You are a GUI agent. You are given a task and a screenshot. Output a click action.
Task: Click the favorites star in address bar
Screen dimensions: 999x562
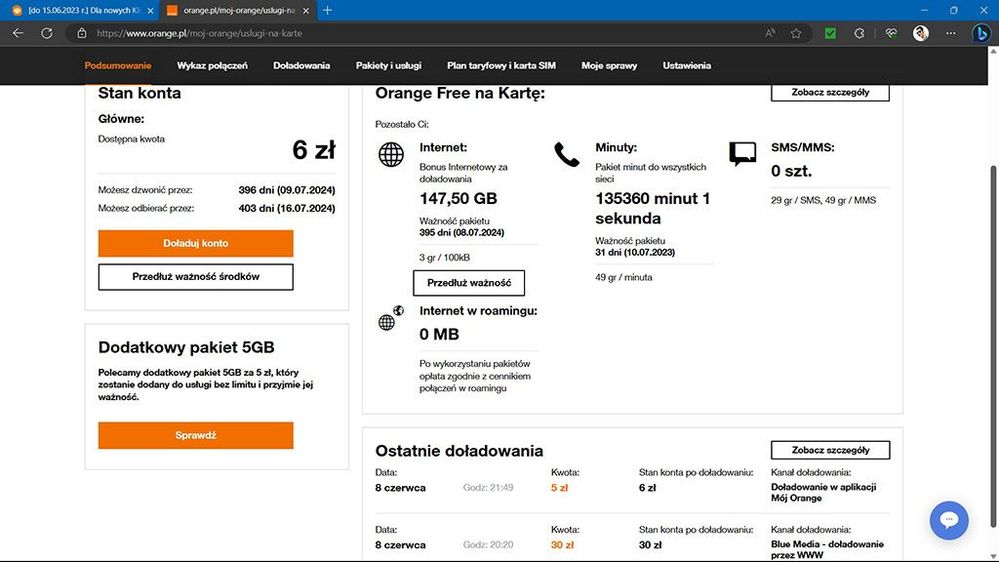click(796, 33)
